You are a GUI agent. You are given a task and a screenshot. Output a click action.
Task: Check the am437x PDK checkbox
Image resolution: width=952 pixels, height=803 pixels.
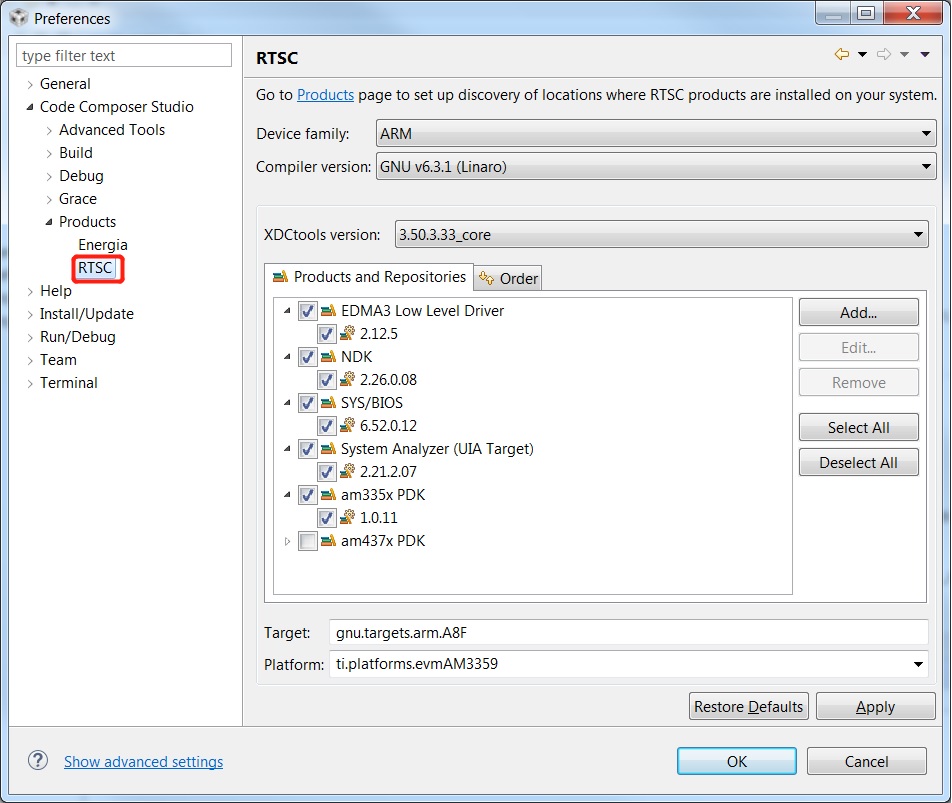point(308,541)
